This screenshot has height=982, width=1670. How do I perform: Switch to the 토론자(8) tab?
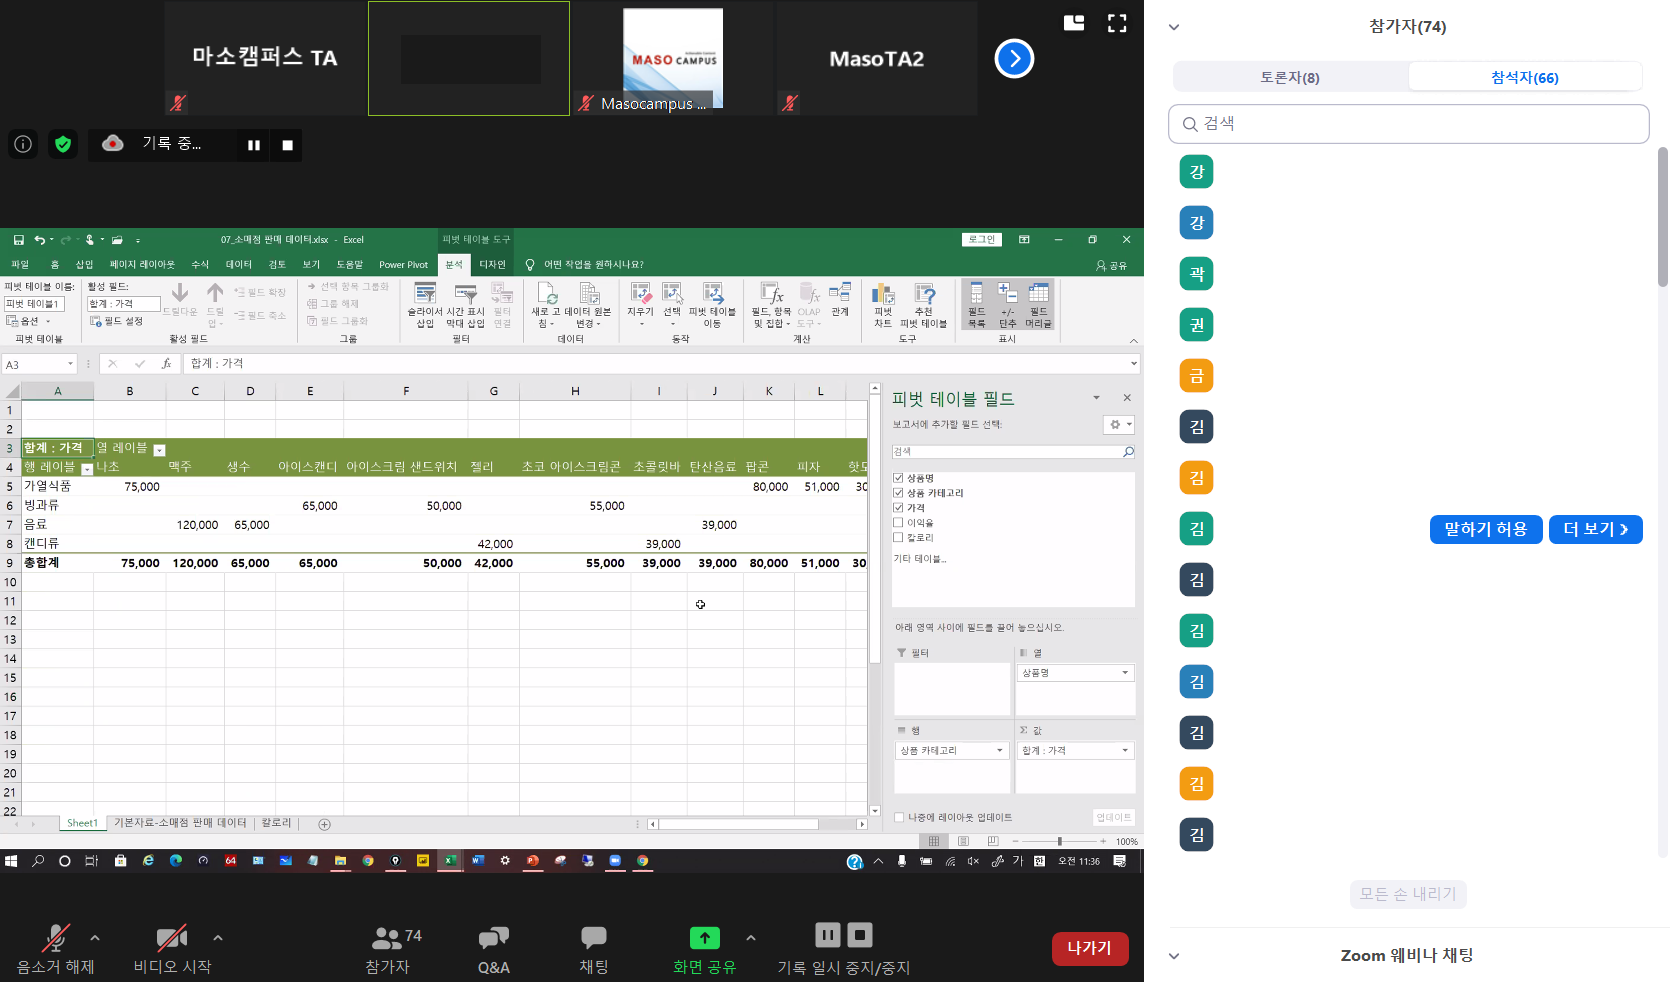[1289, 77]
